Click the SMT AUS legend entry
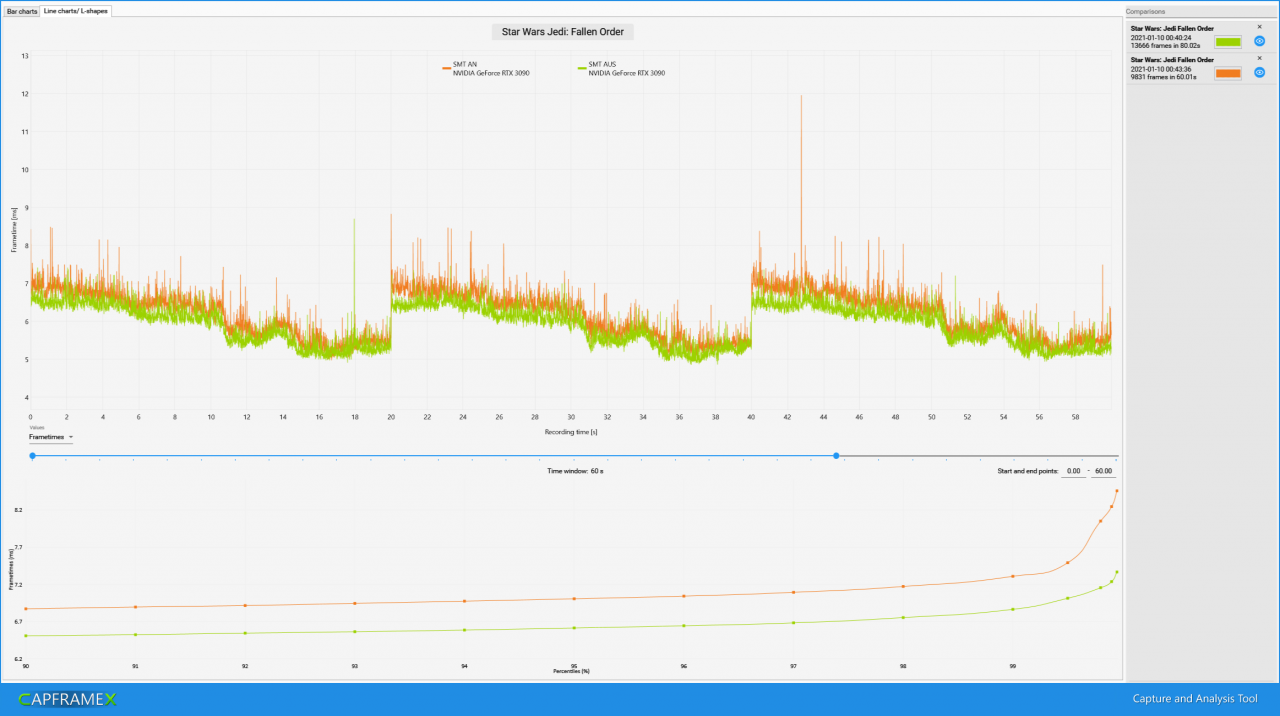Viewport: 1280px width, 716px height. 622,69
